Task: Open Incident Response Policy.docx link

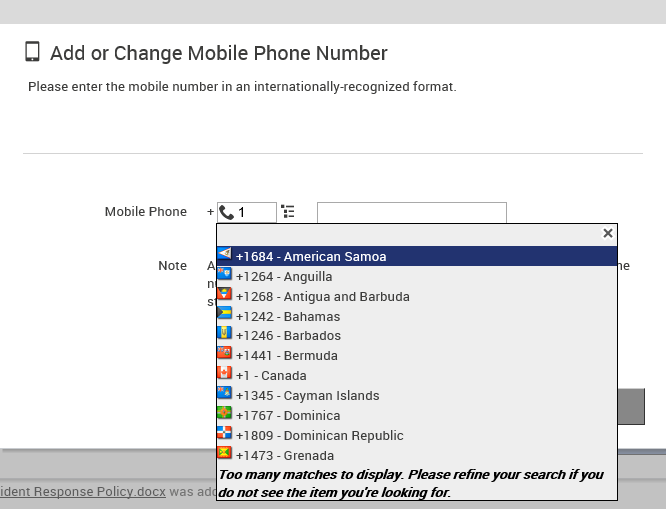Action: tap(83, 492)
